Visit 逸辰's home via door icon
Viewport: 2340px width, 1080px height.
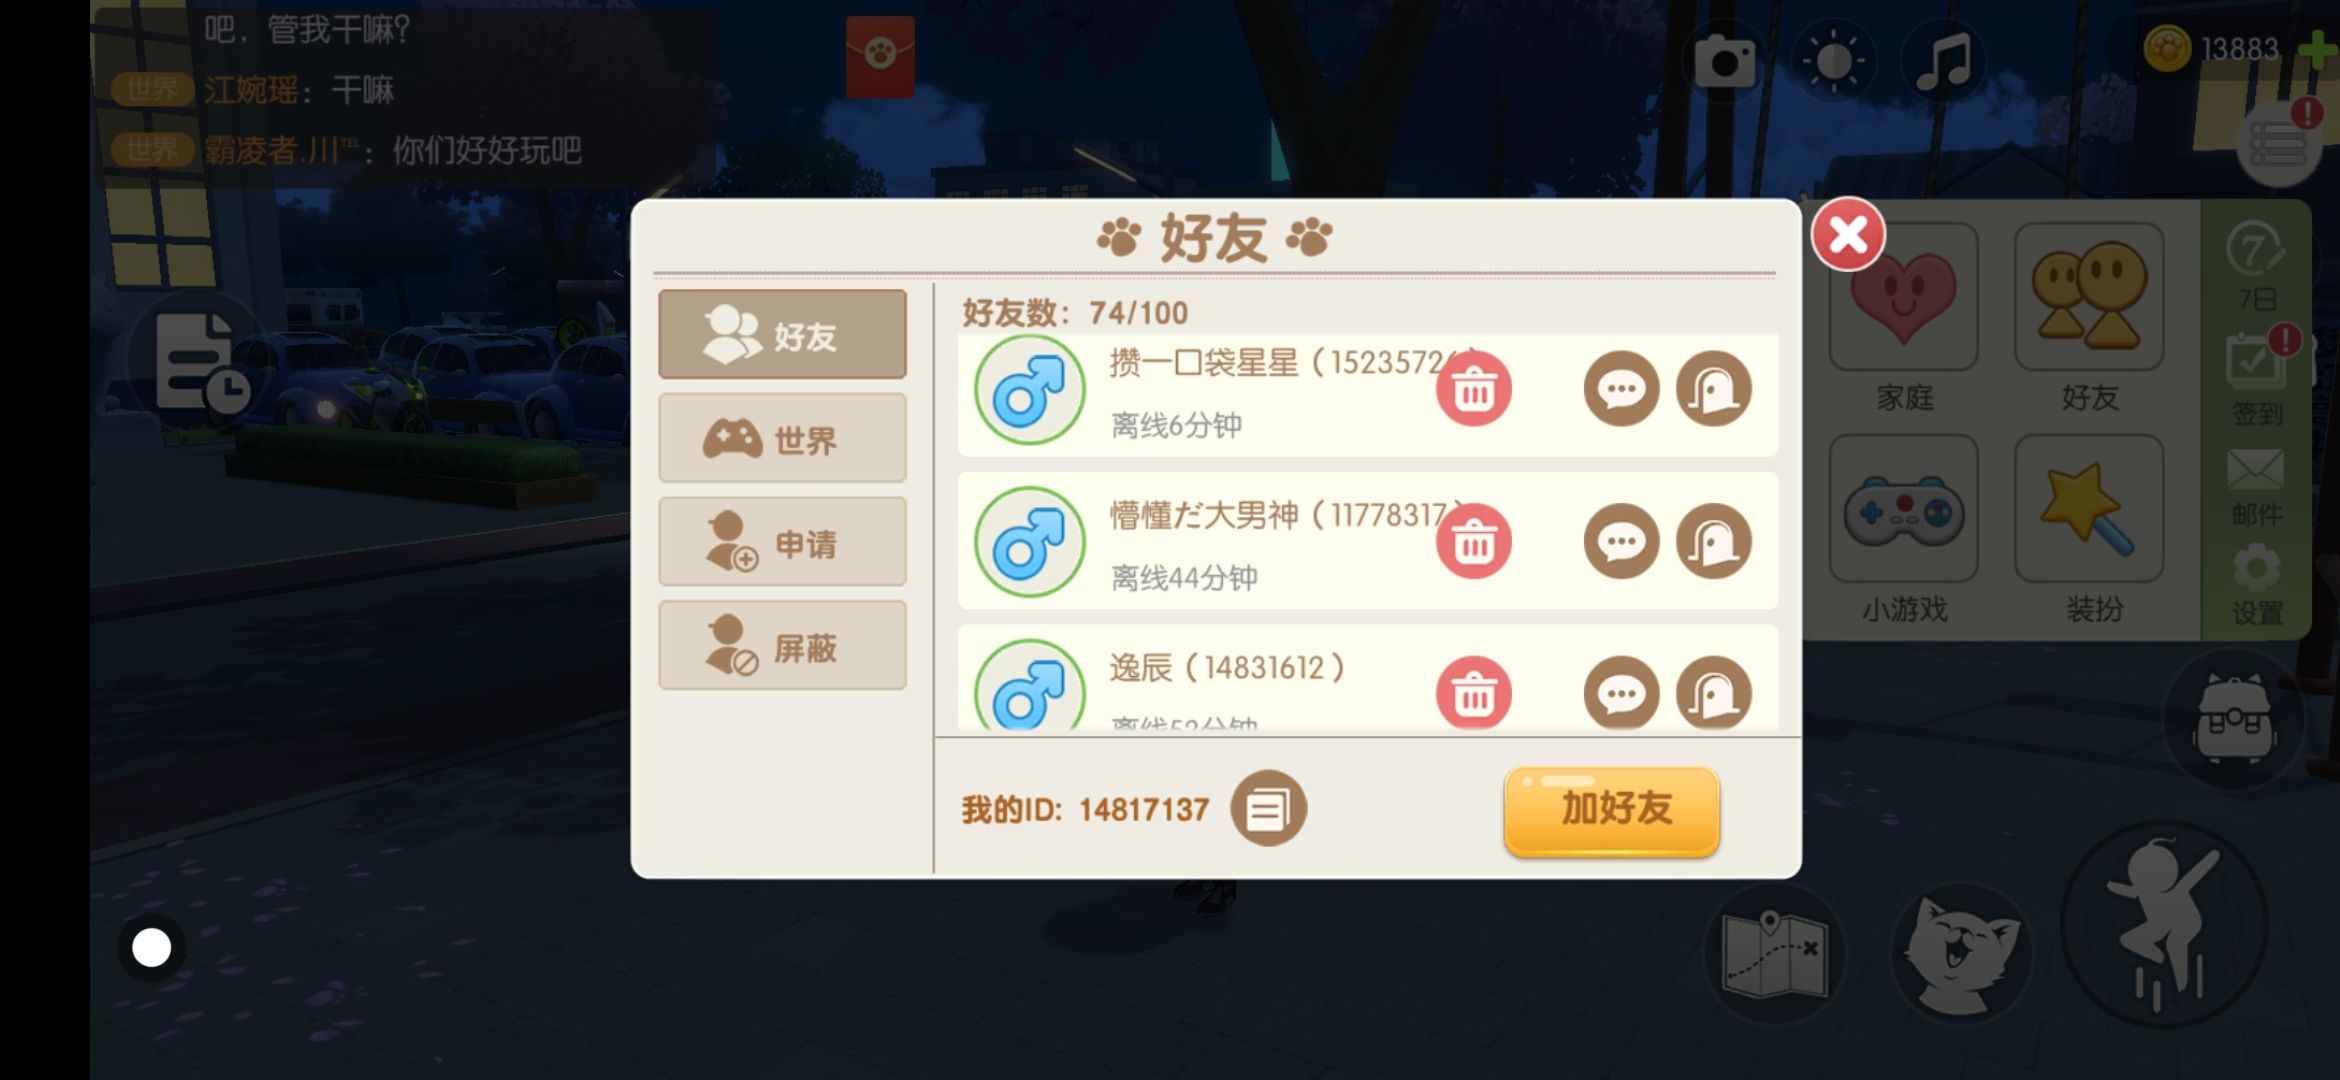coord(1713,693)
